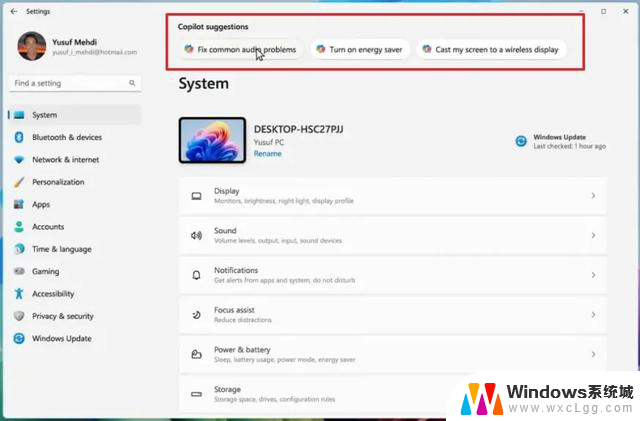Image resolution: width=640 pixels, height=421 pixels.
Task: Click the Time & language globe icon
Action: (19, 249)
